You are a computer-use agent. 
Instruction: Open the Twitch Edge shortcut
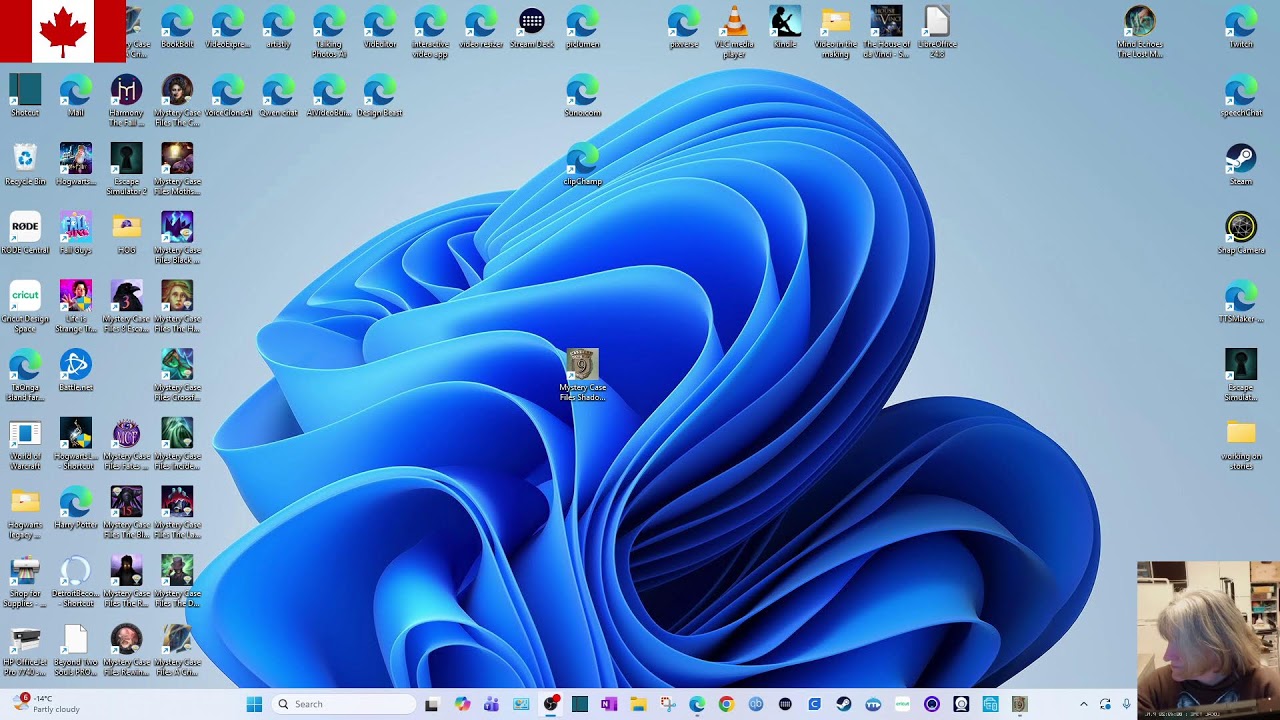point(1241,28)
